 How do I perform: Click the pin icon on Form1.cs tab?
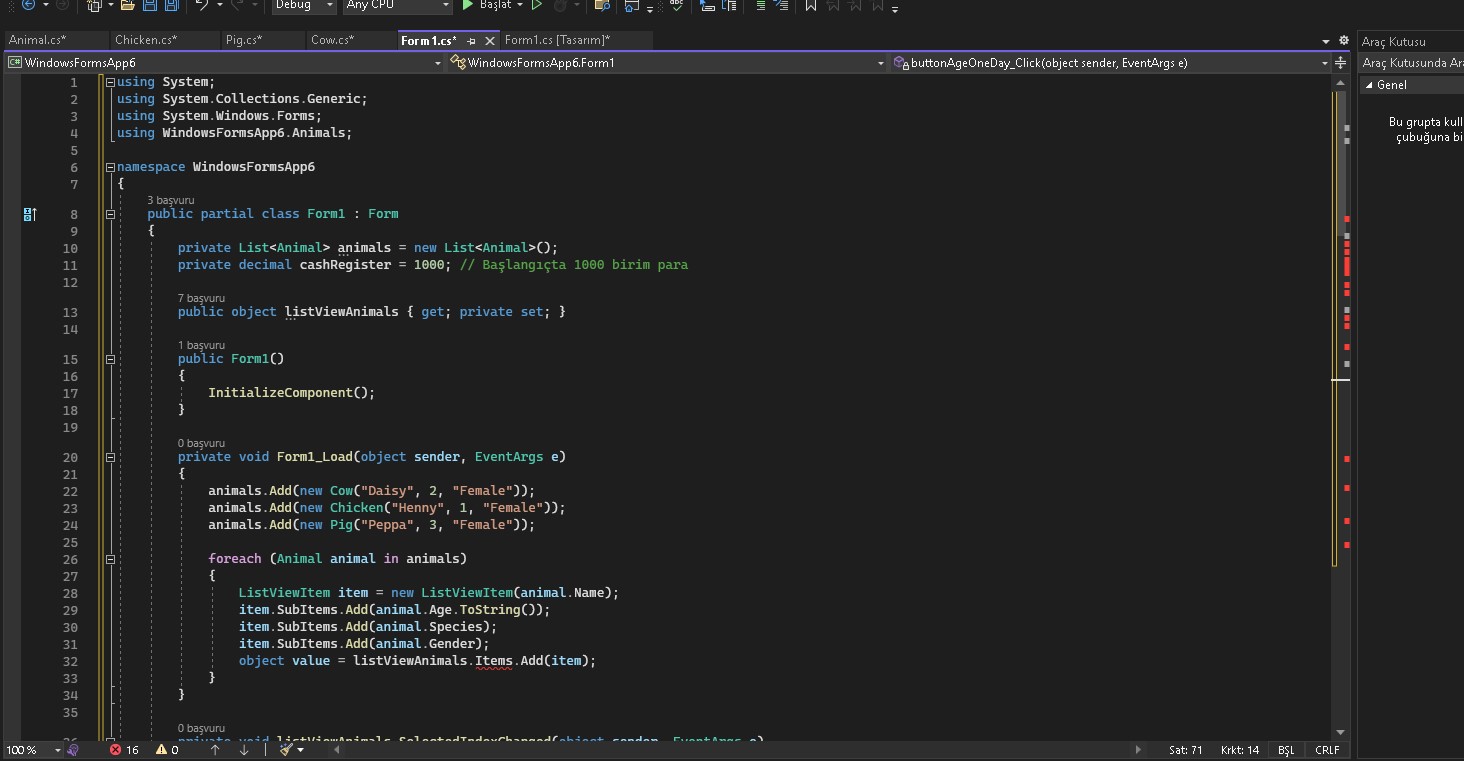tap(471, 41)
